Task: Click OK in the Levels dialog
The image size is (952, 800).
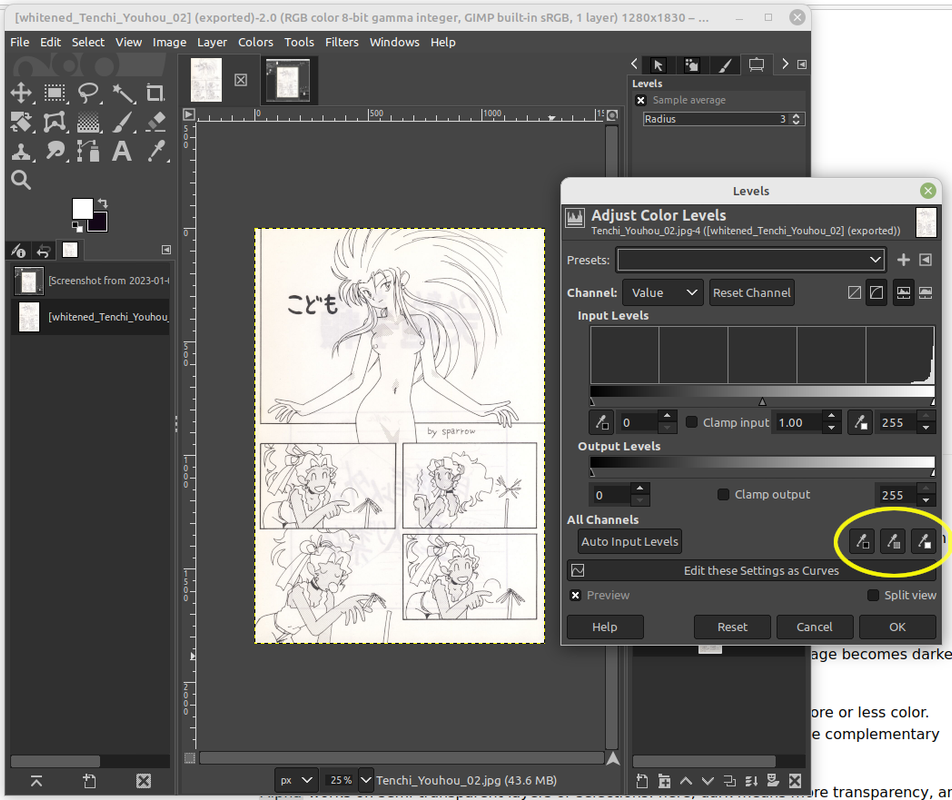Action: pos(897,627)
